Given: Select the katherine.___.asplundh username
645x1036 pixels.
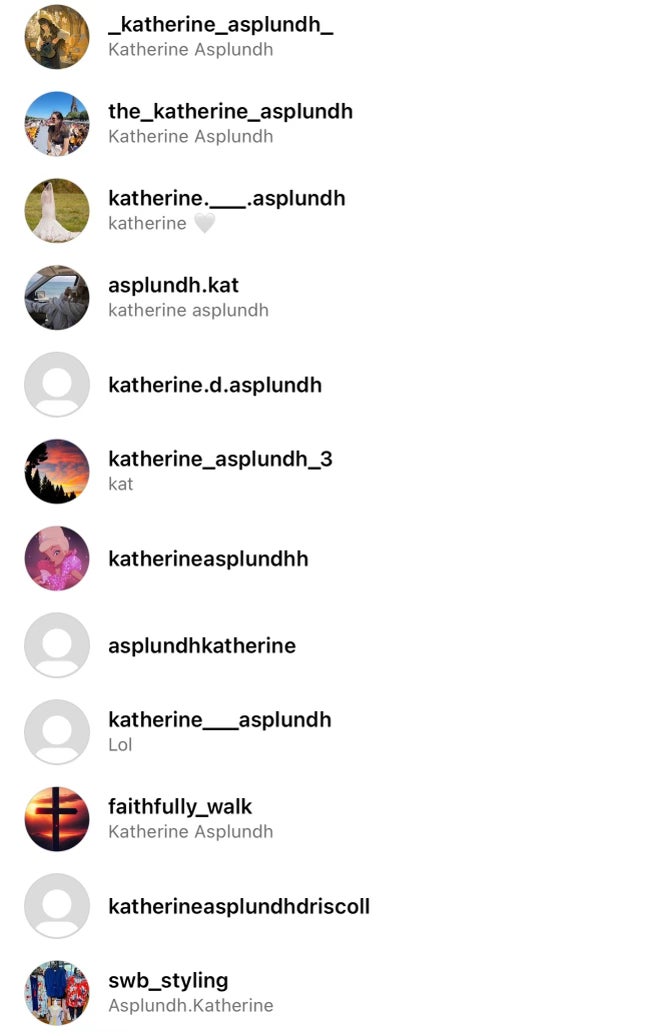Looking at the screenshot, I should (227, 198).
